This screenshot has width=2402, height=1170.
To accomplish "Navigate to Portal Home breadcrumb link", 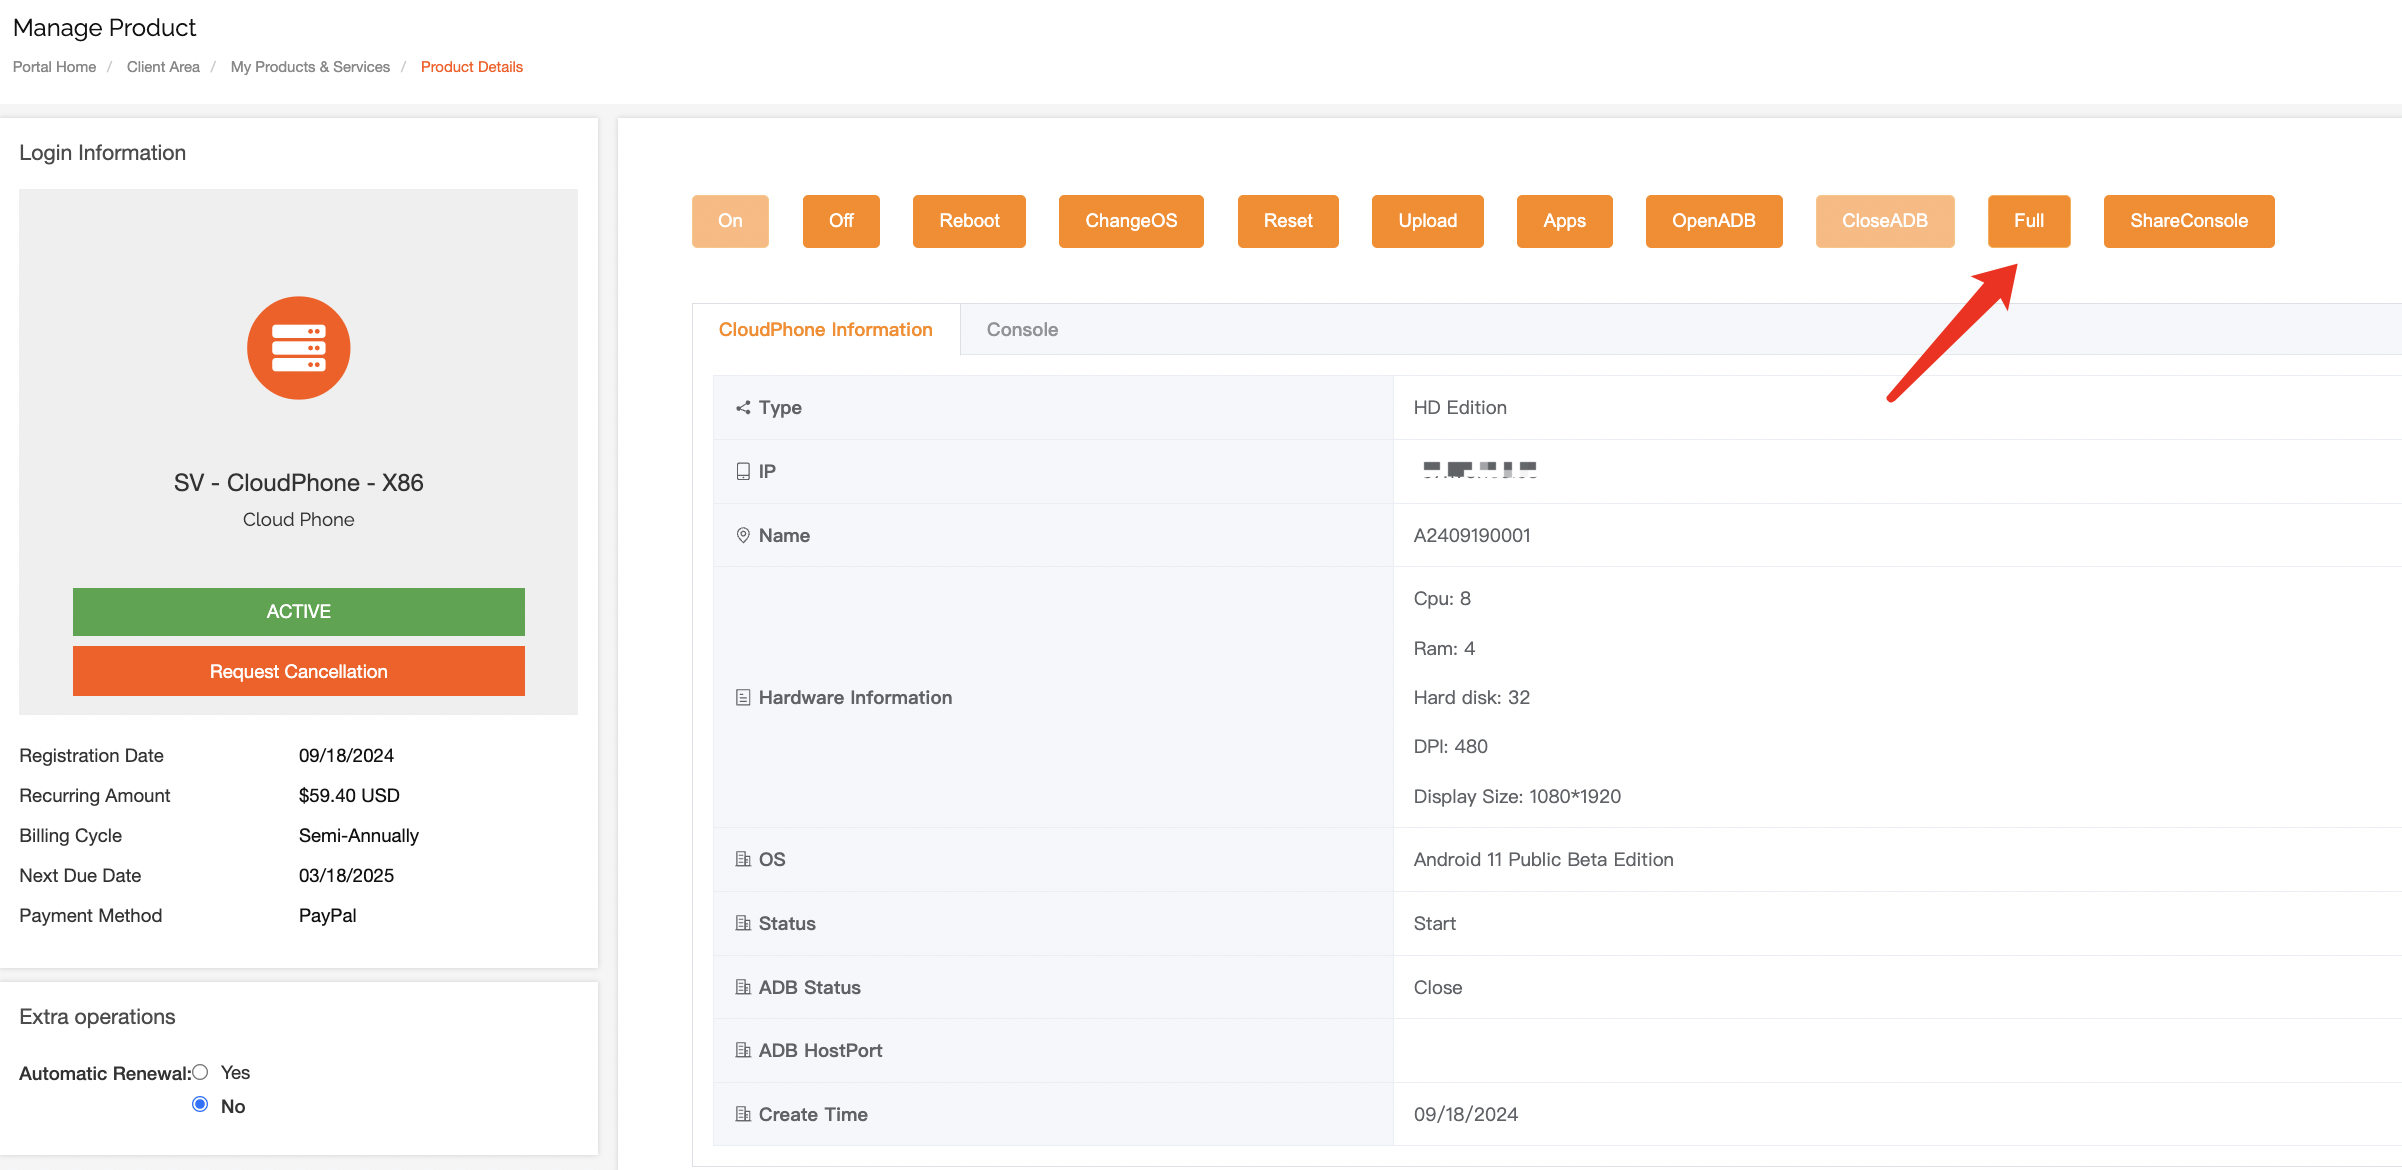I will tap(54, 67).
